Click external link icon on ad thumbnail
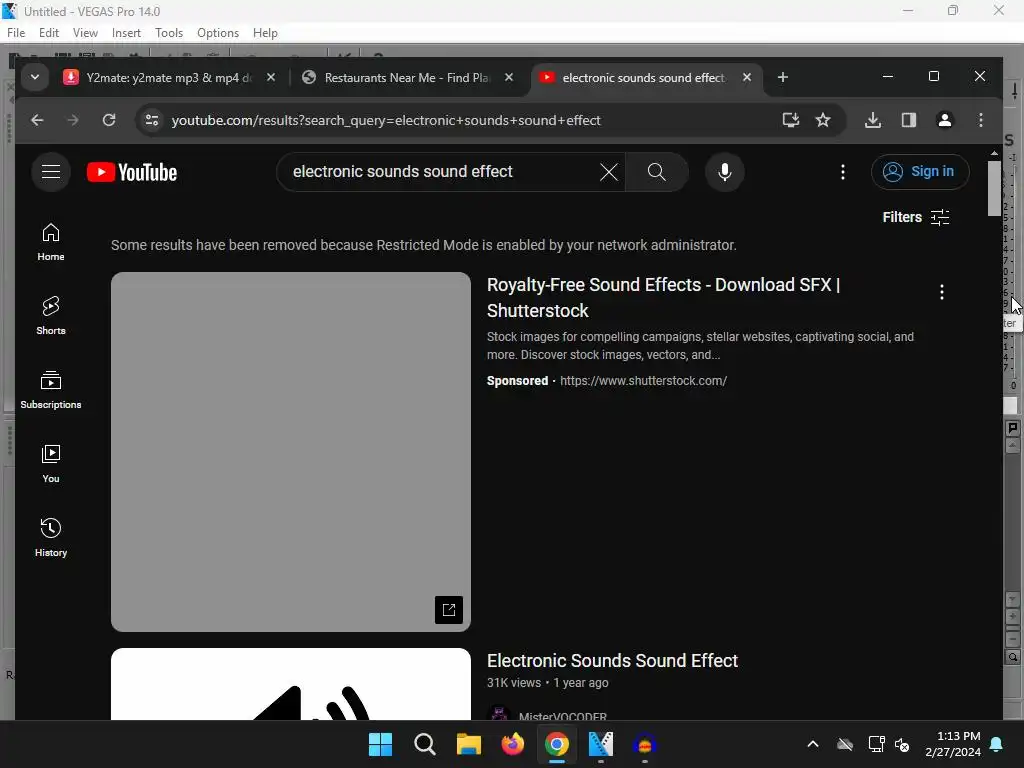 coord(449,610)
